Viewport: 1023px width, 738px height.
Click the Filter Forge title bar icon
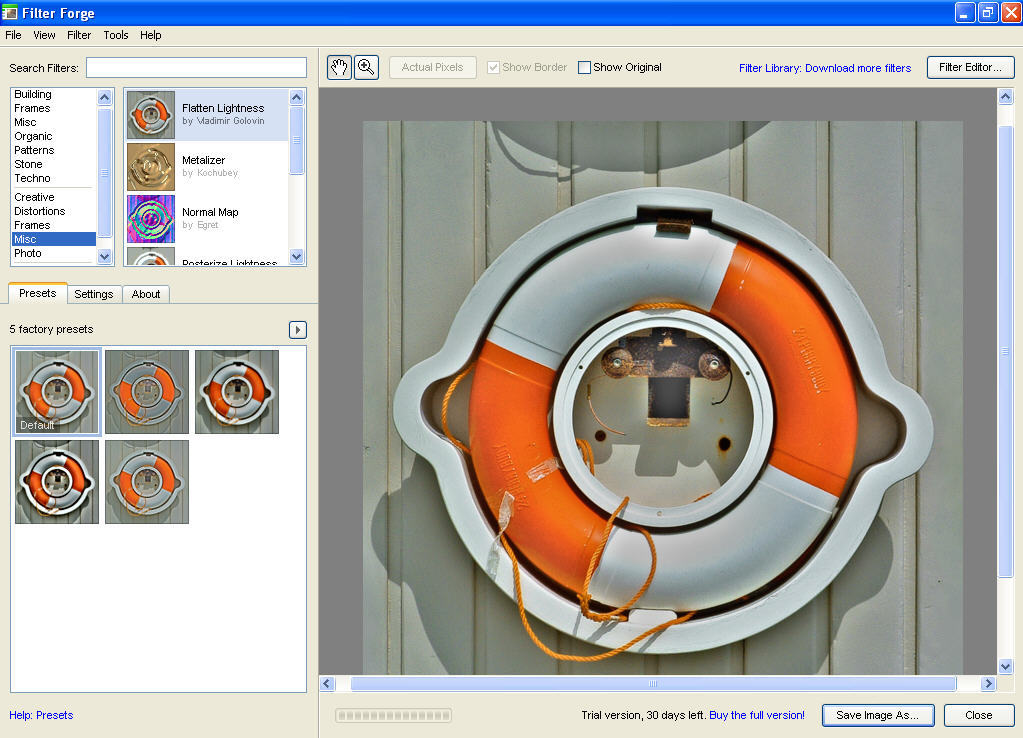[9, 12]
